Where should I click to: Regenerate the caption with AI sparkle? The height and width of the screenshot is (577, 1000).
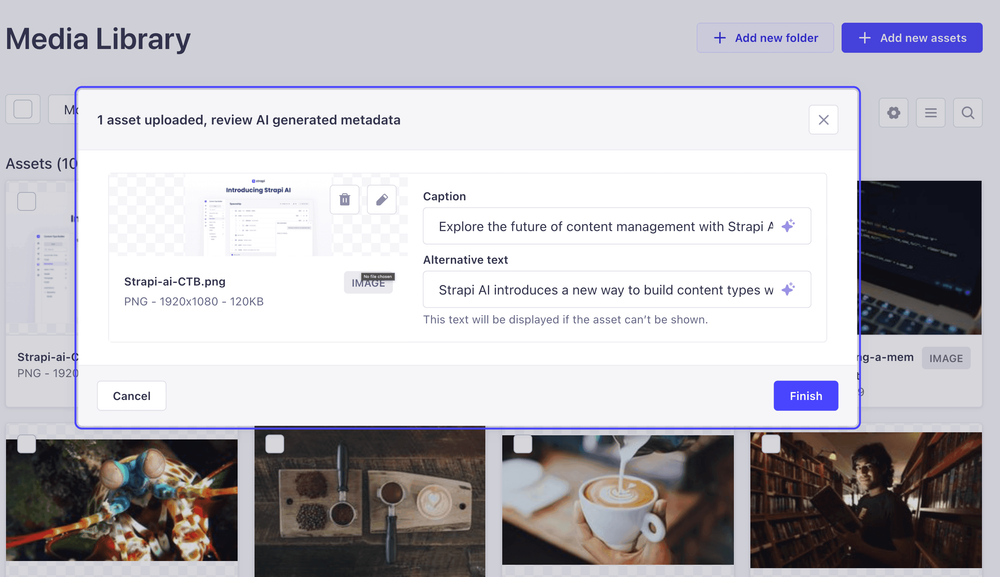(788, 226)
